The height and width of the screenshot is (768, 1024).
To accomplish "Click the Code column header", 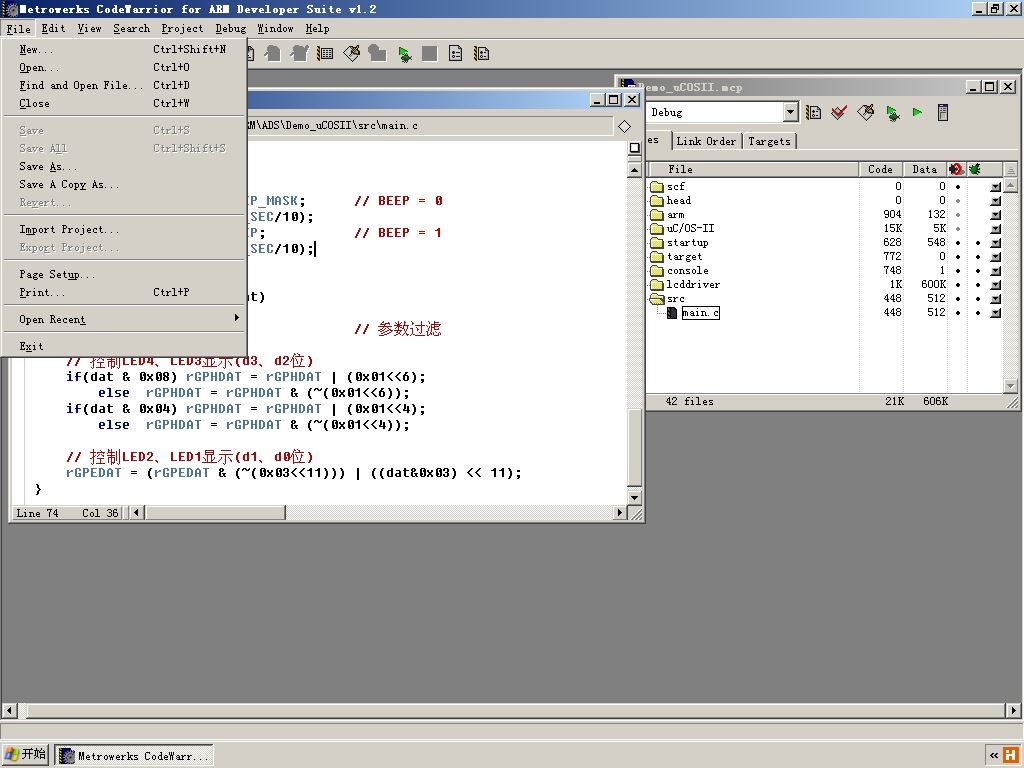I will click(880, 169).
